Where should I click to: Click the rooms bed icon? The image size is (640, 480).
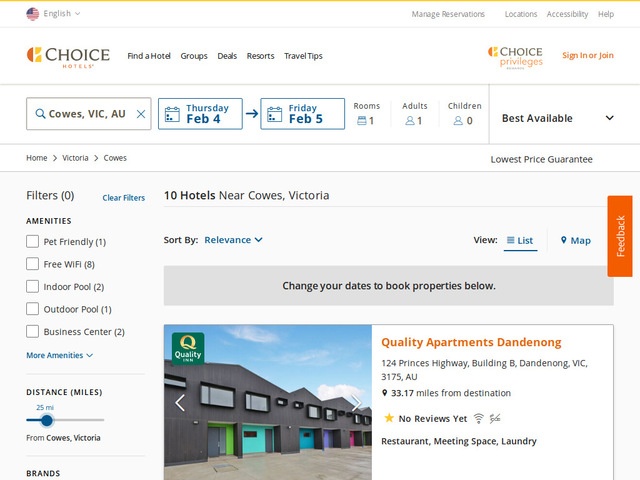[362, 120]
